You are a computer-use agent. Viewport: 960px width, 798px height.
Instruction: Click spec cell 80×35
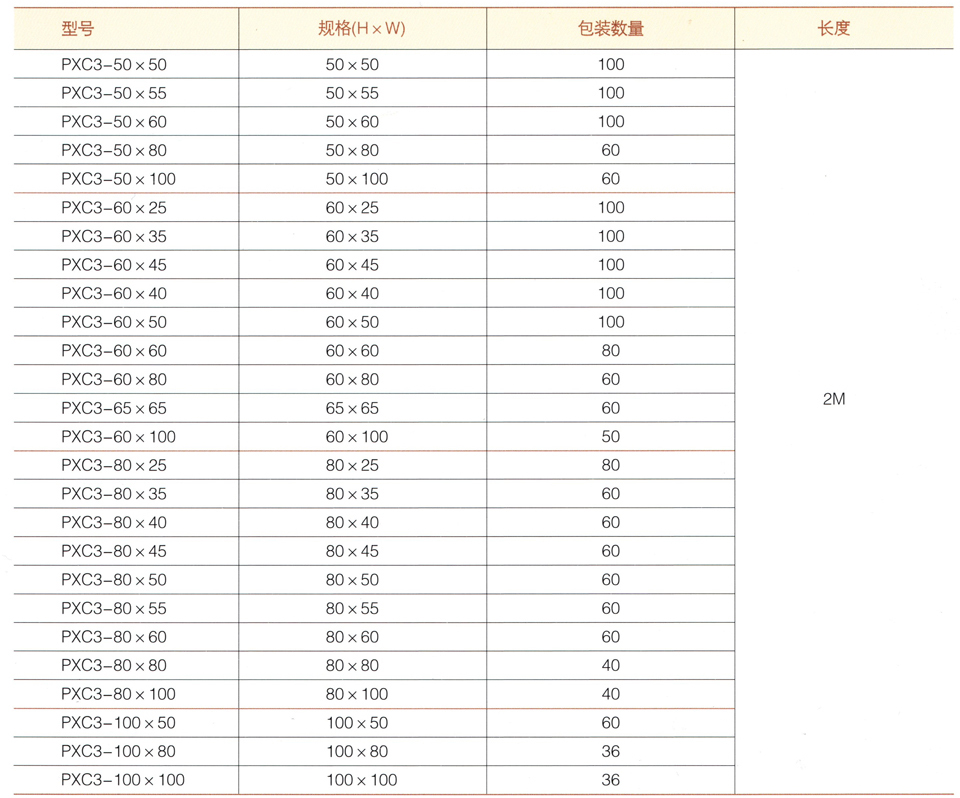352,494
